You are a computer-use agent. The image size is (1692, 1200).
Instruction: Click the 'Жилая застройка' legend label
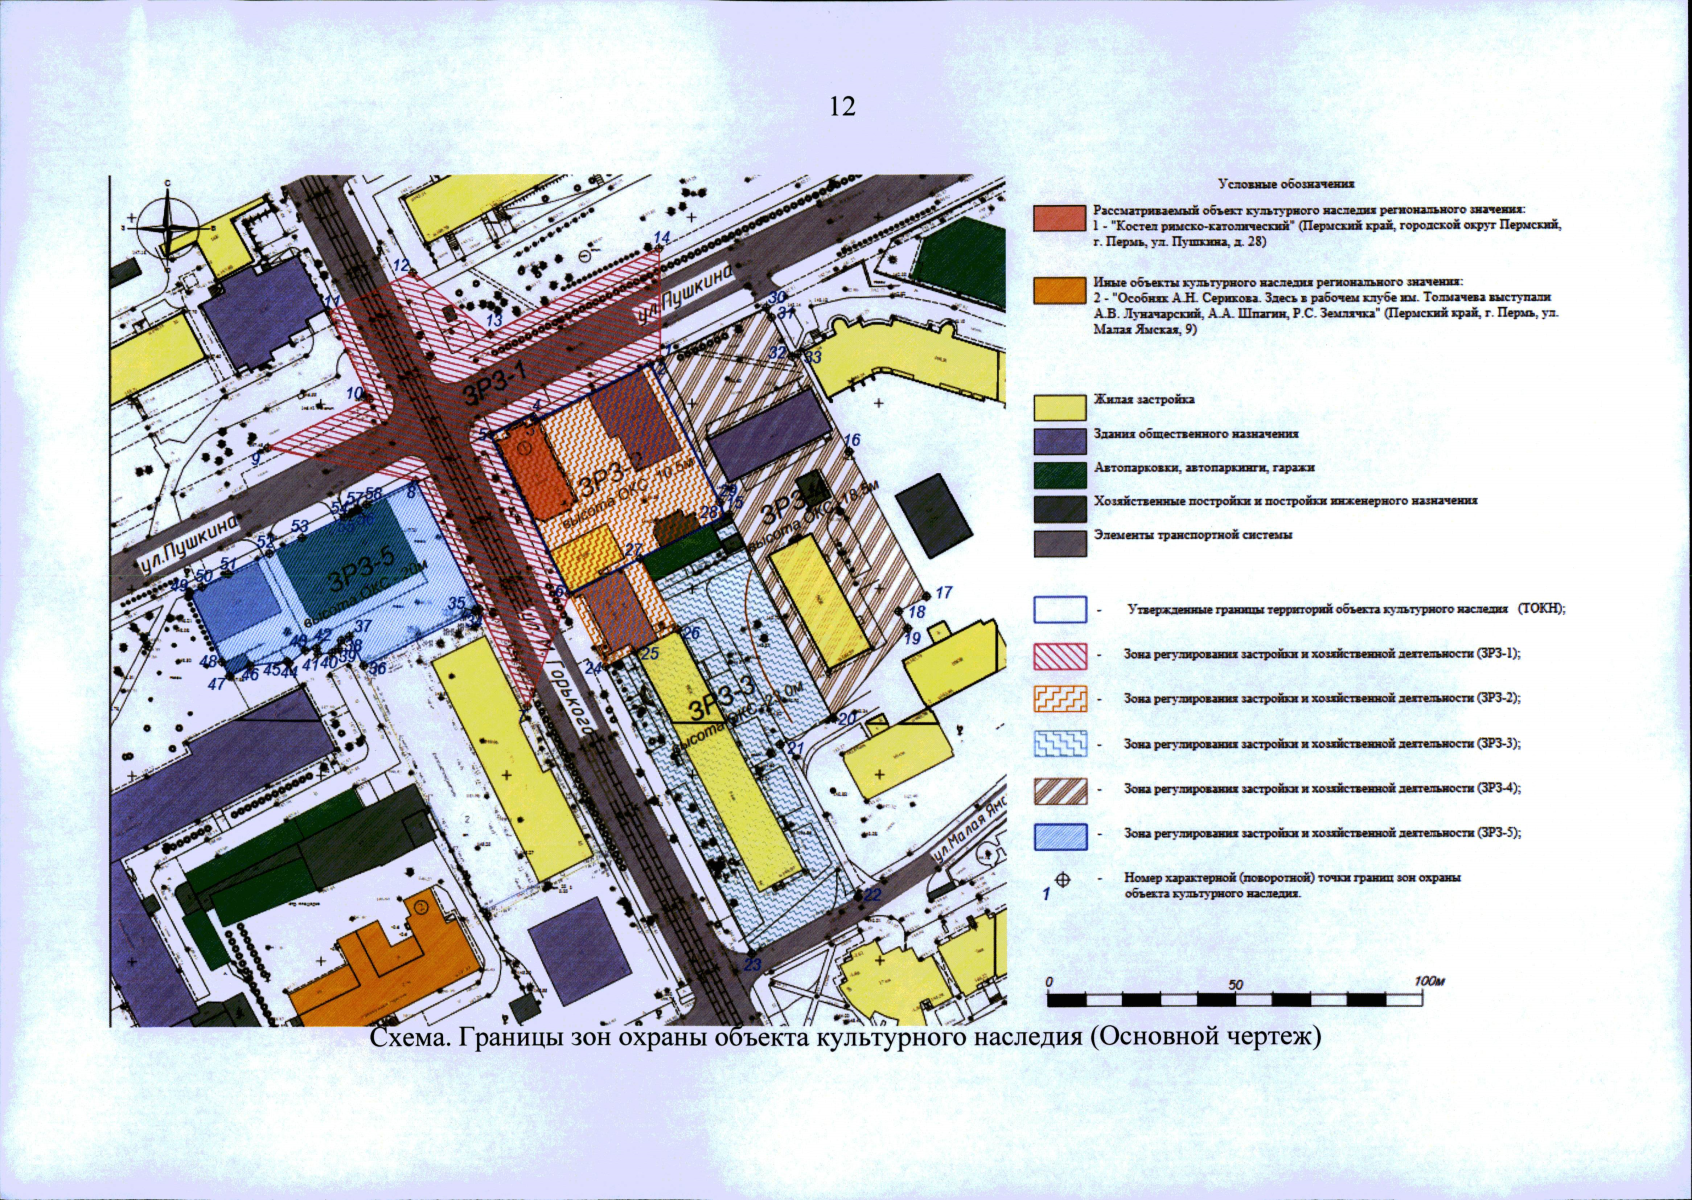(x=1144, y=399)
